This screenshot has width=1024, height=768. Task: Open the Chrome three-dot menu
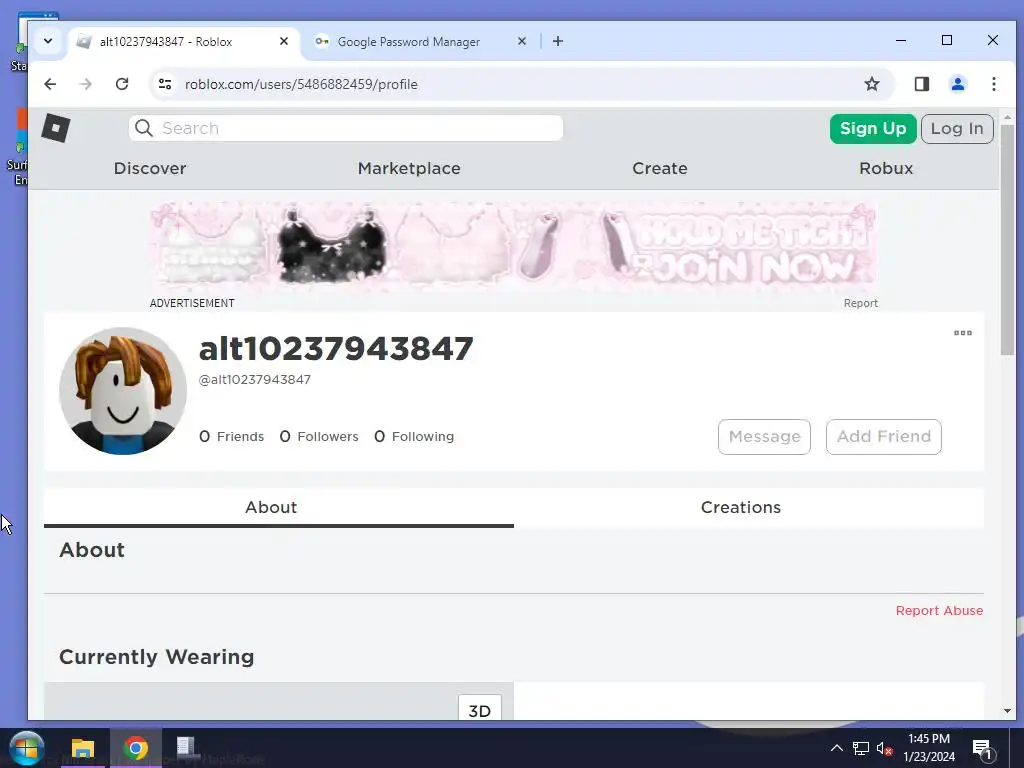coord(993,84)
